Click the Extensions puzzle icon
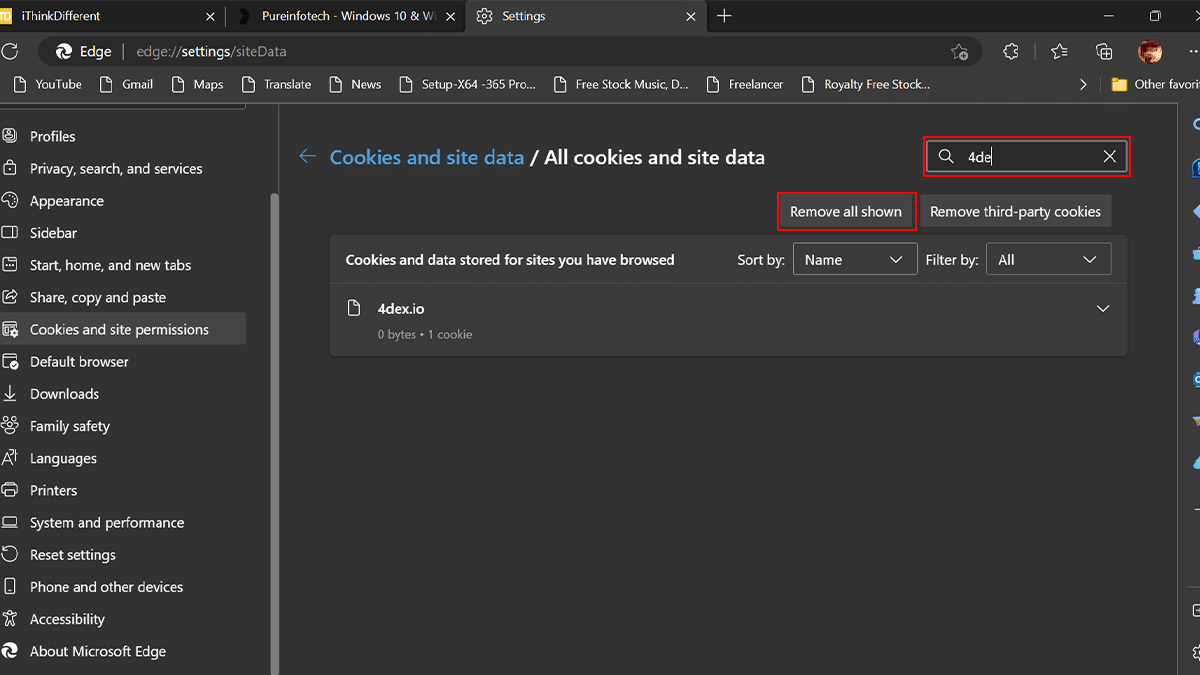The height and width of the screenshot is (675, 1200). click(x=1011, y=51)
